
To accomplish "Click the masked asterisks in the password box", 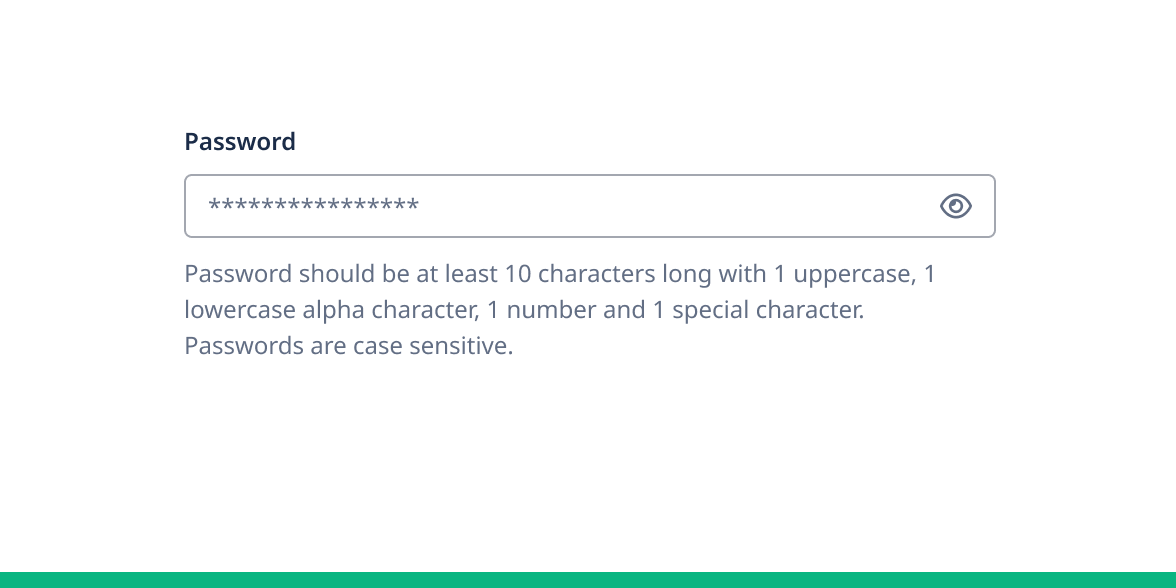I will [313, 207].
